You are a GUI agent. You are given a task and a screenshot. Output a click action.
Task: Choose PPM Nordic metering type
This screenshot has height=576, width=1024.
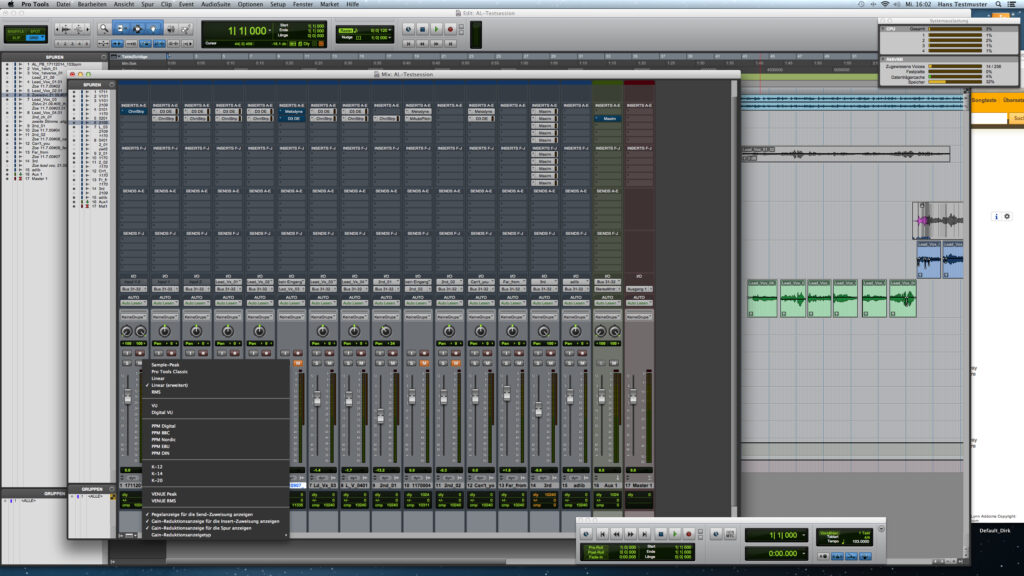pos(163,440)
